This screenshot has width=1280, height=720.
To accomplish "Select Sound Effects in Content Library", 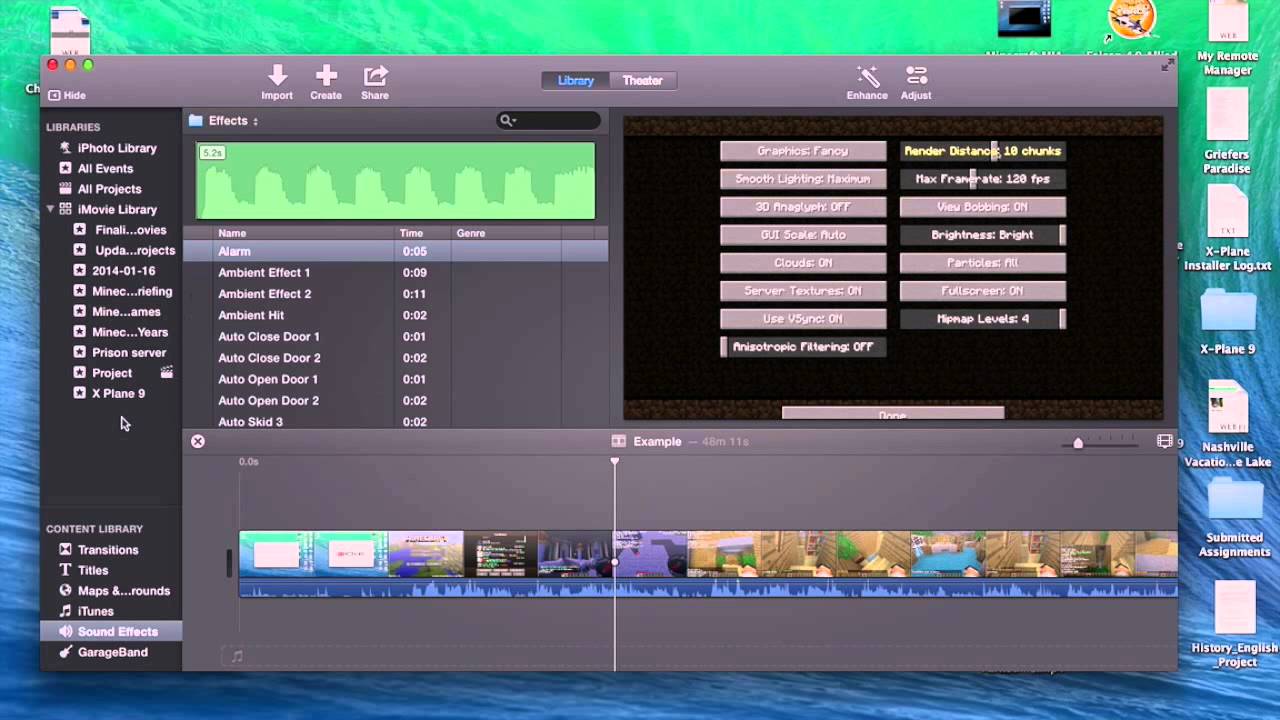I will point(112,631).
